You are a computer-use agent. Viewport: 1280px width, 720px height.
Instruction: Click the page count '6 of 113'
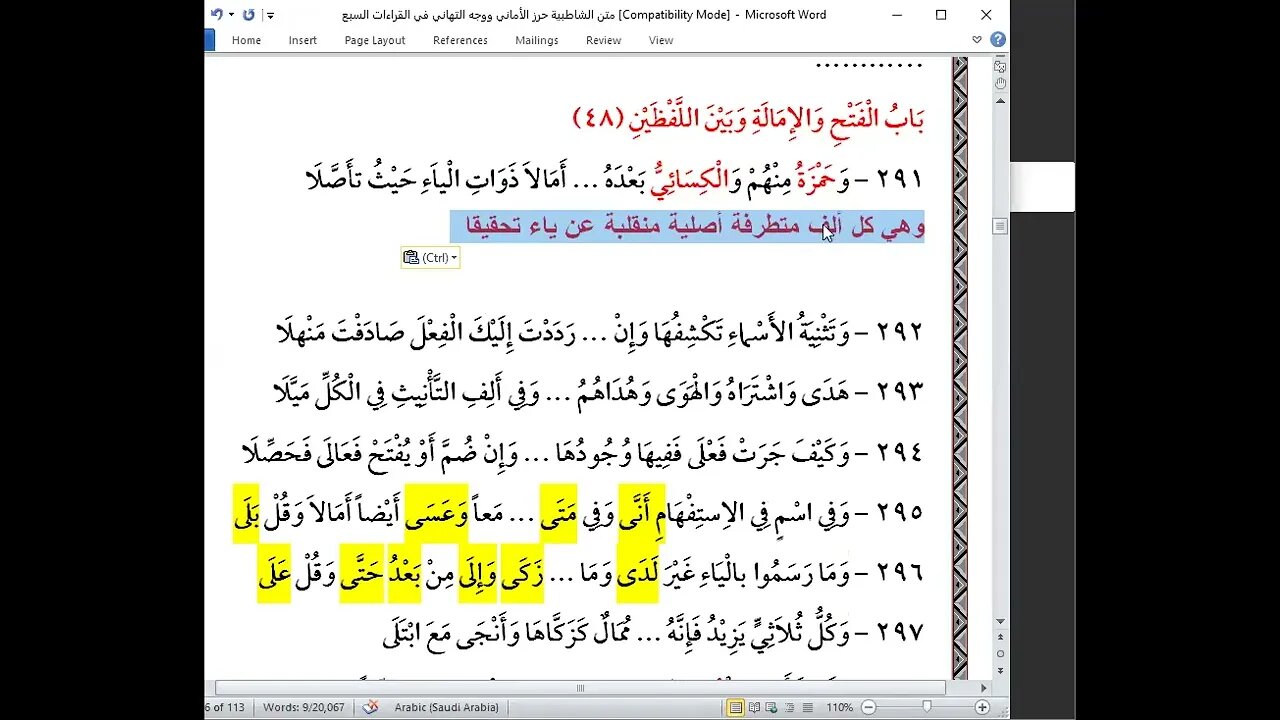point(226,707)
